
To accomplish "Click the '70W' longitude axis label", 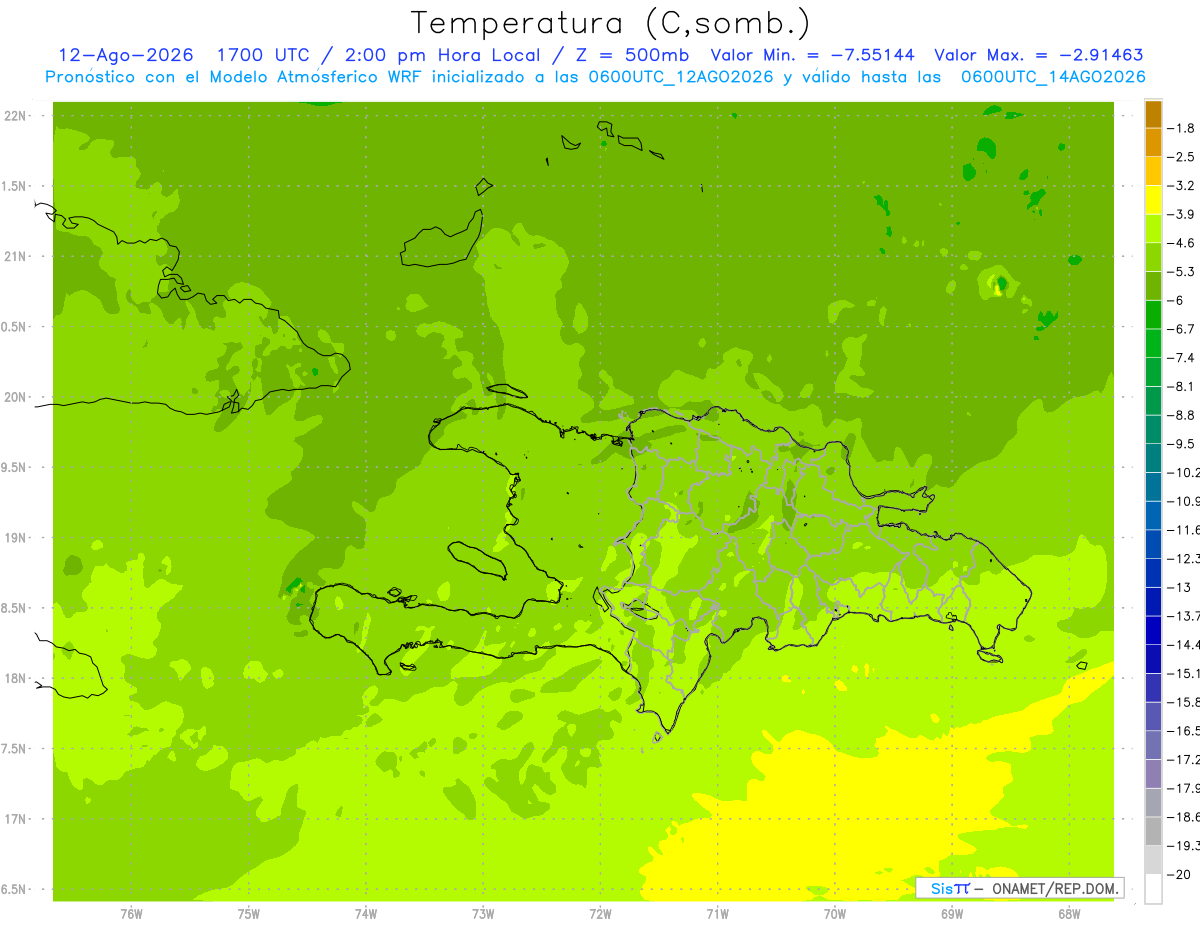I will pos(834,913).
